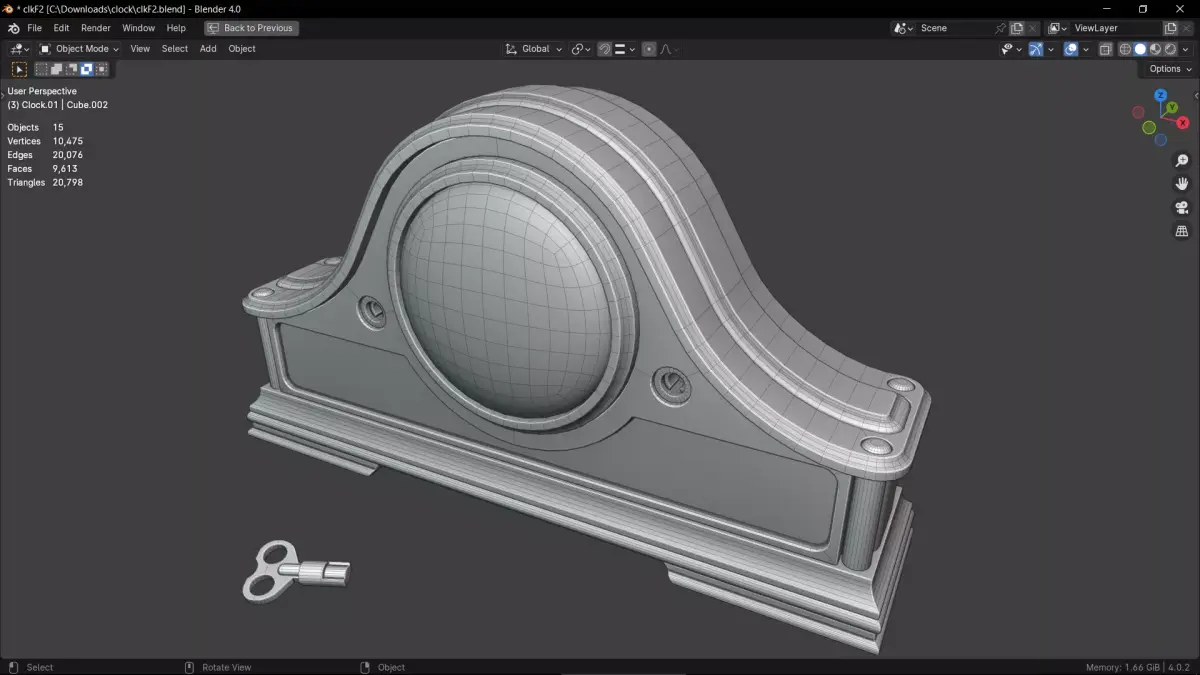Screen dimensions: 1200x675
Task: Click the Back to Previous button
Action: (x=252, y=28)
